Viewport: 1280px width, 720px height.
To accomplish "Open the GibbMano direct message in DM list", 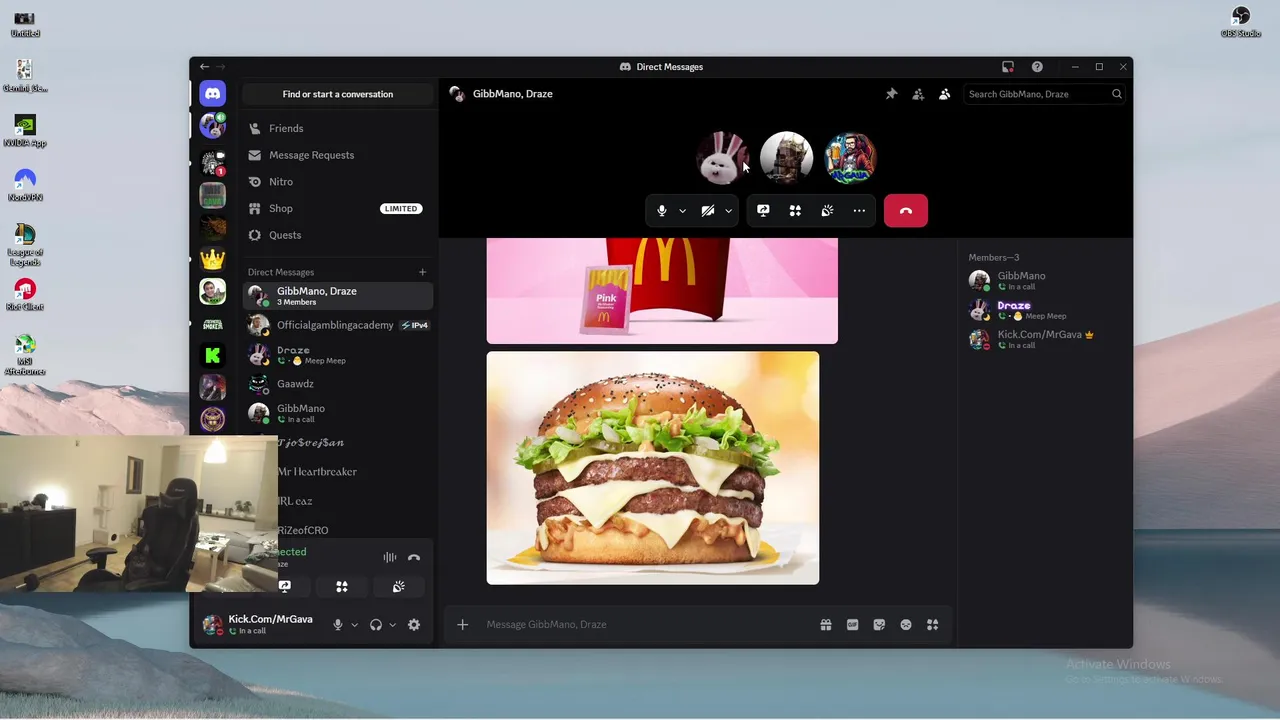I will 337,413.
